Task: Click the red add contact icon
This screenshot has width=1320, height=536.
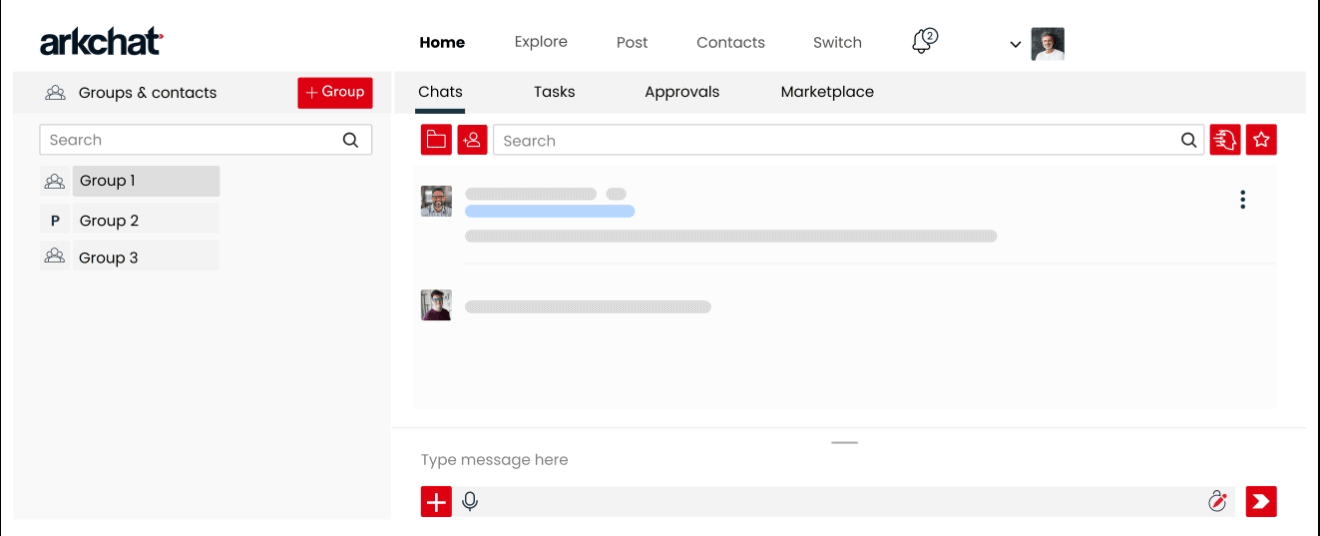Action: (x=472, y=140)
